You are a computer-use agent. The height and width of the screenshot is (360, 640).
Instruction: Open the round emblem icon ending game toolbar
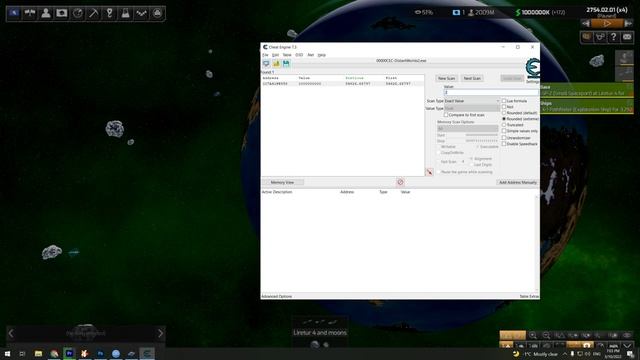157,13
